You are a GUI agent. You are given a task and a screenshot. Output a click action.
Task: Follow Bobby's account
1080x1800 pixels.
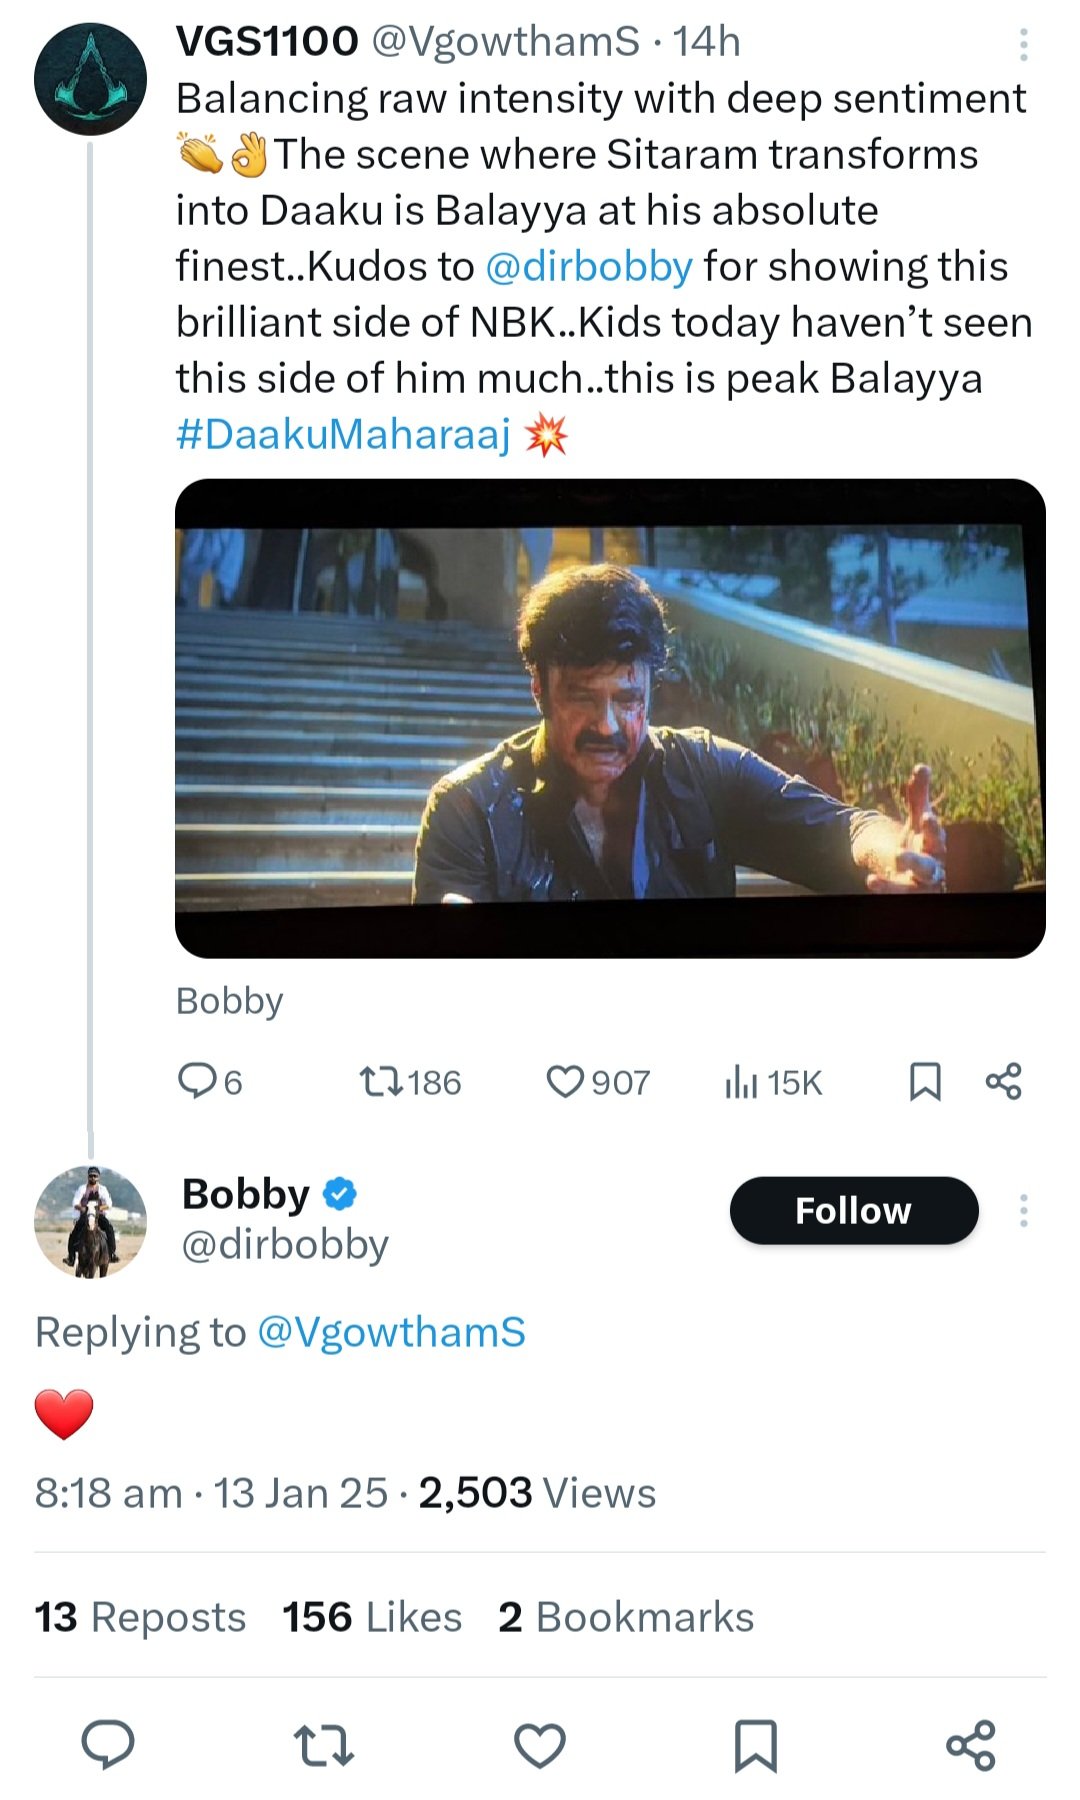[x=853, y=1210]
